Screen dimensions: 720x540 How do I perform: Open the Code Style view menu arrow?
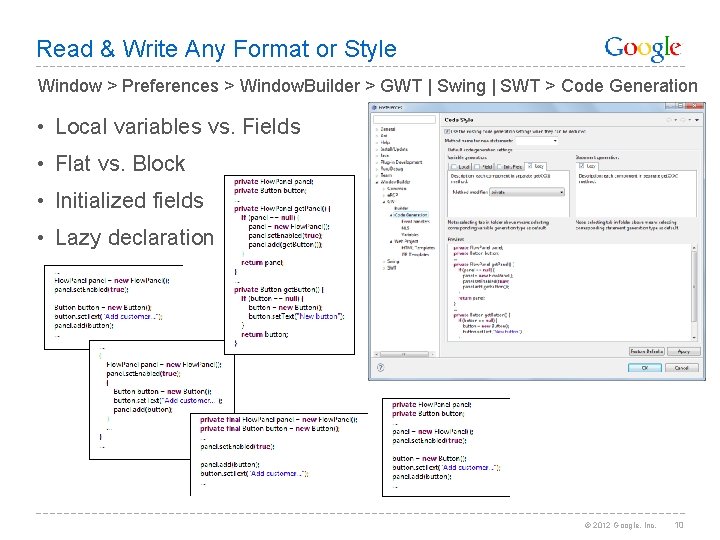point(697,120)
